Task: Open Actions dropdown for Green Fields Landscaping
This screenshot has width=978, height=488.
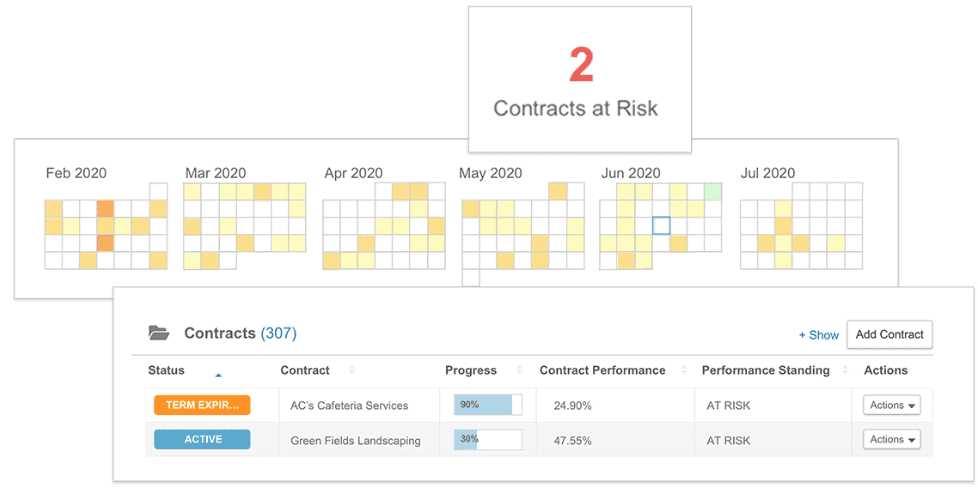Action: coord(892,439)
